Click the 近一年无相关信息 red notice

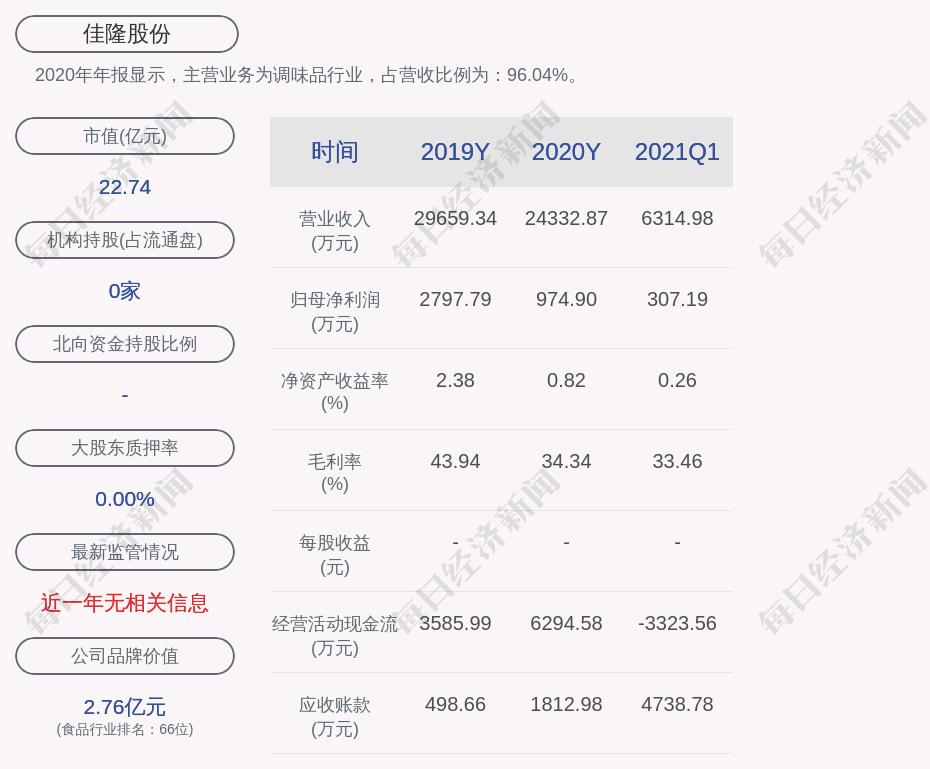[124, 604]
